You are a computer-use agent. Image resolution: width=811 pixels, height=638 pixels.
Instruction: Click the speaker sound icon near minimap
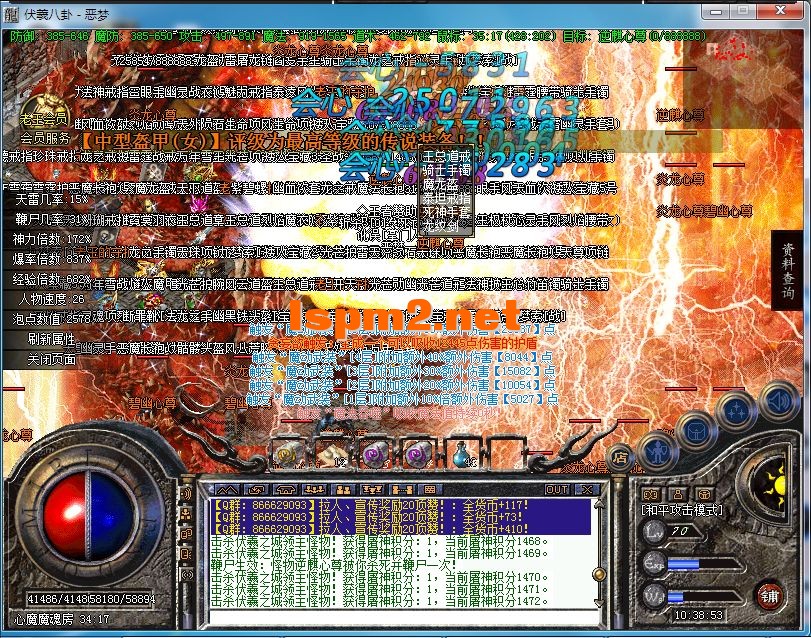[x=778, y=401]
